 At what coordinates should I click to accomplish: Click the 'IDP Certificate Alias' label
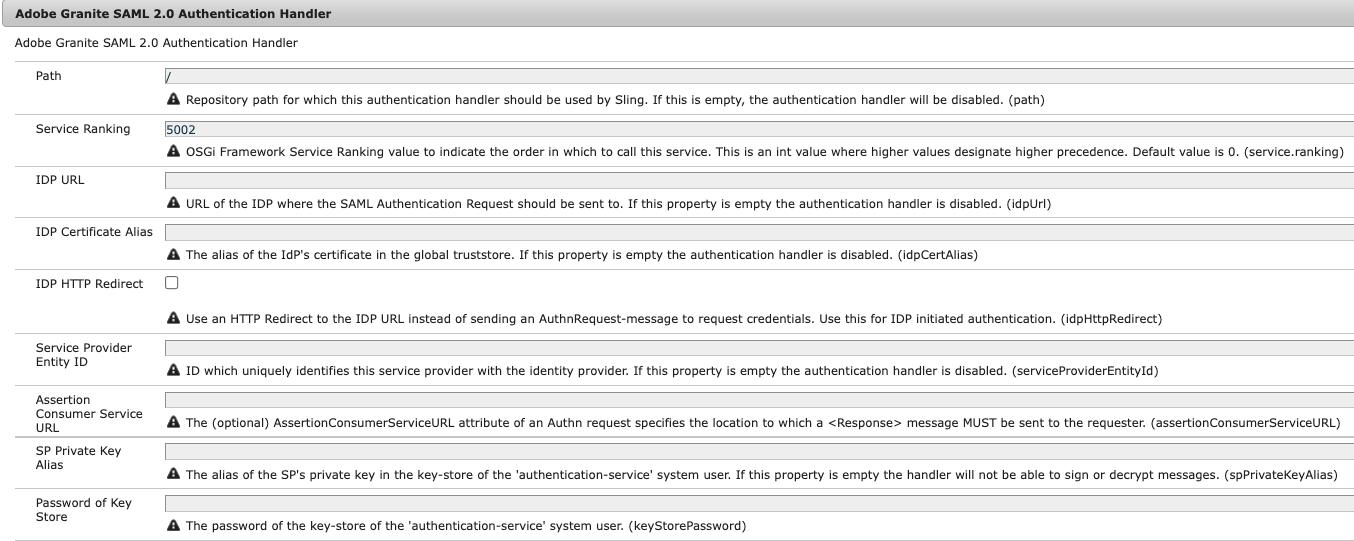click(x=94, y=232)
